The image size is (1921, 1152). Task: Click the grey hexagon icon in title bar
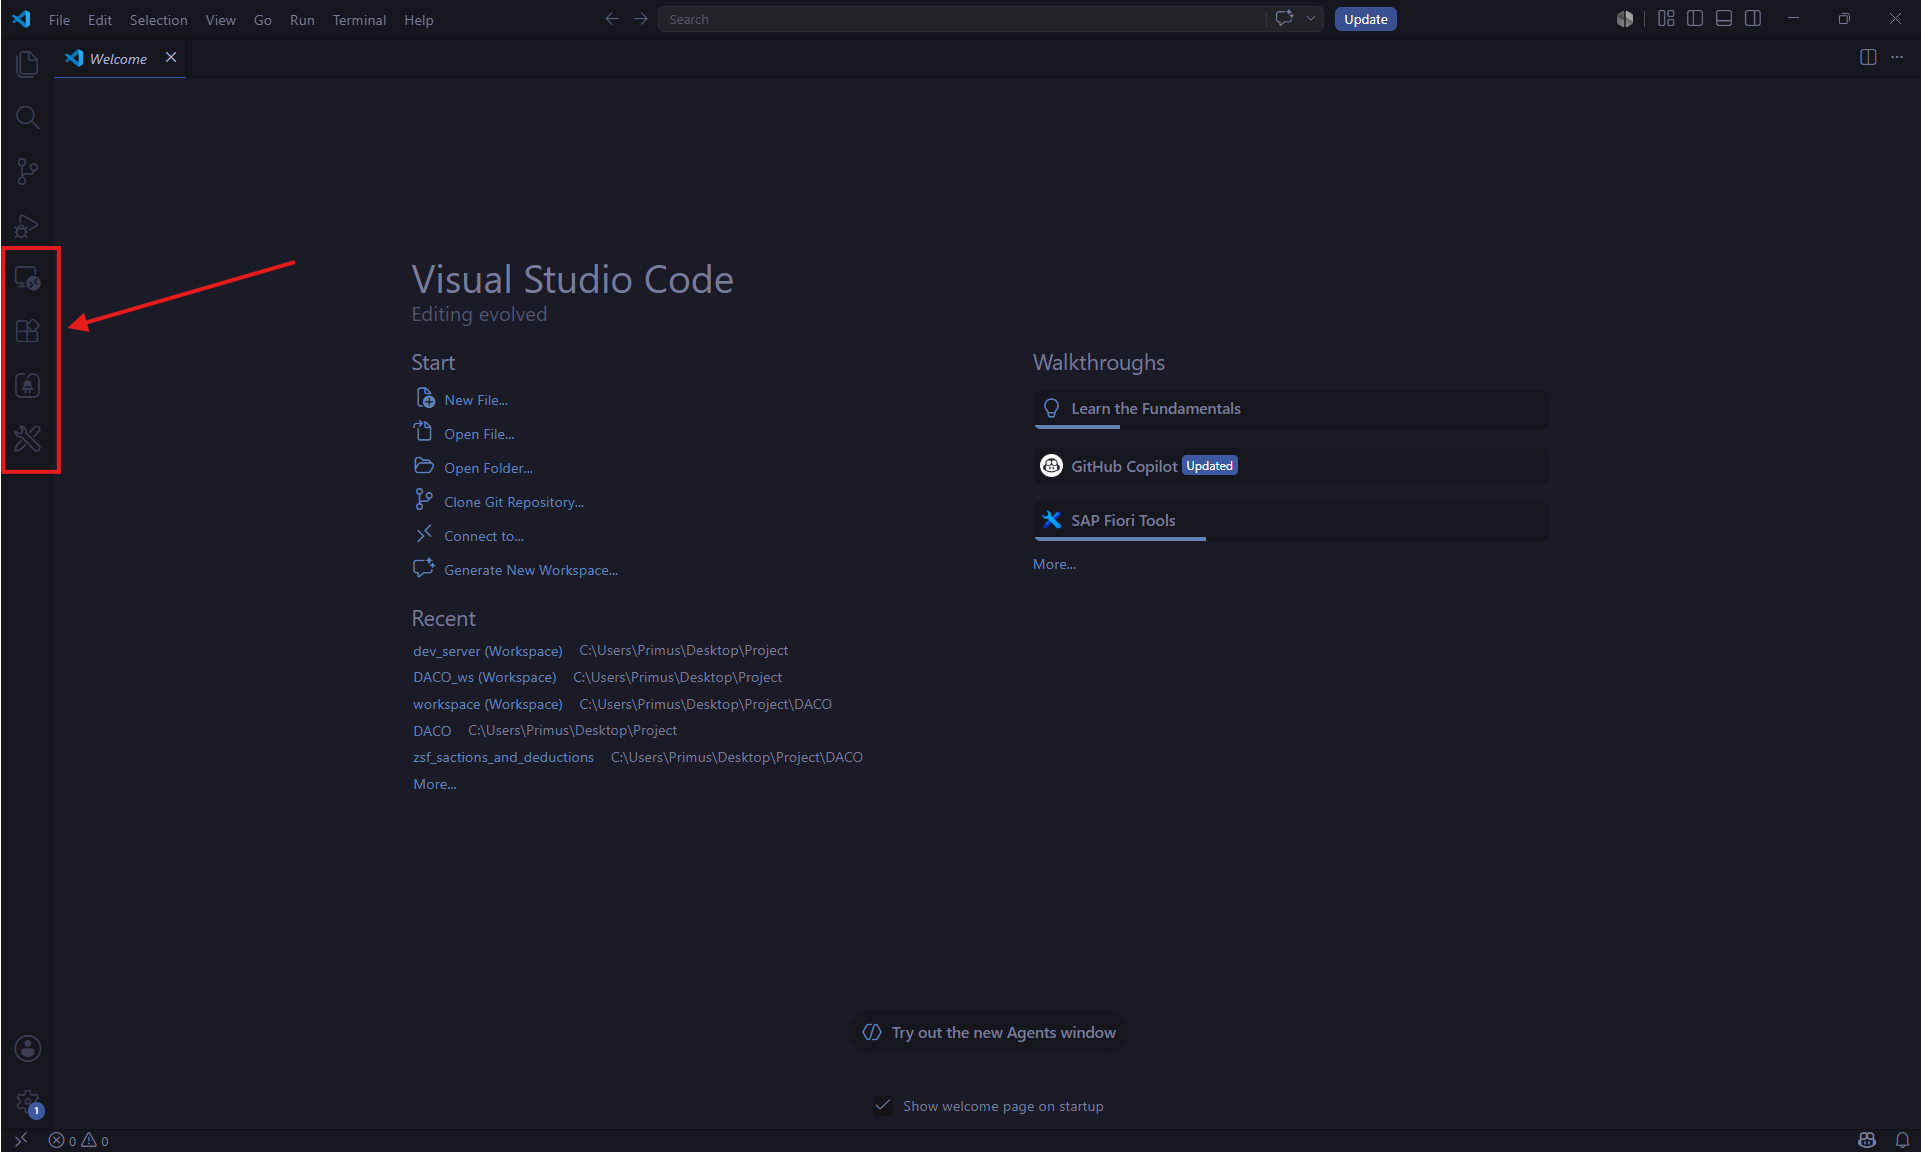point(1624,19)
